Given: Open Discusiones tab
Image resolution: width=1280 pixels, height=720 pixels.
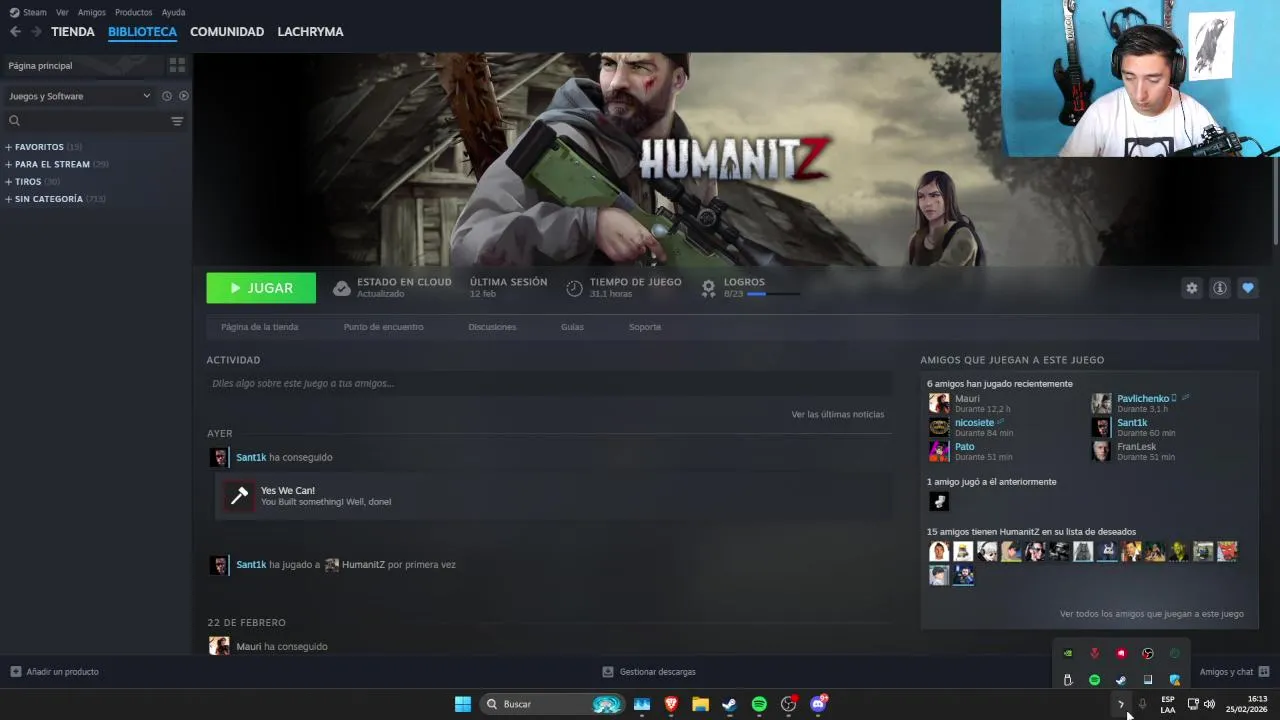Looking at the screenshot, I should click(x=492, y=327).
